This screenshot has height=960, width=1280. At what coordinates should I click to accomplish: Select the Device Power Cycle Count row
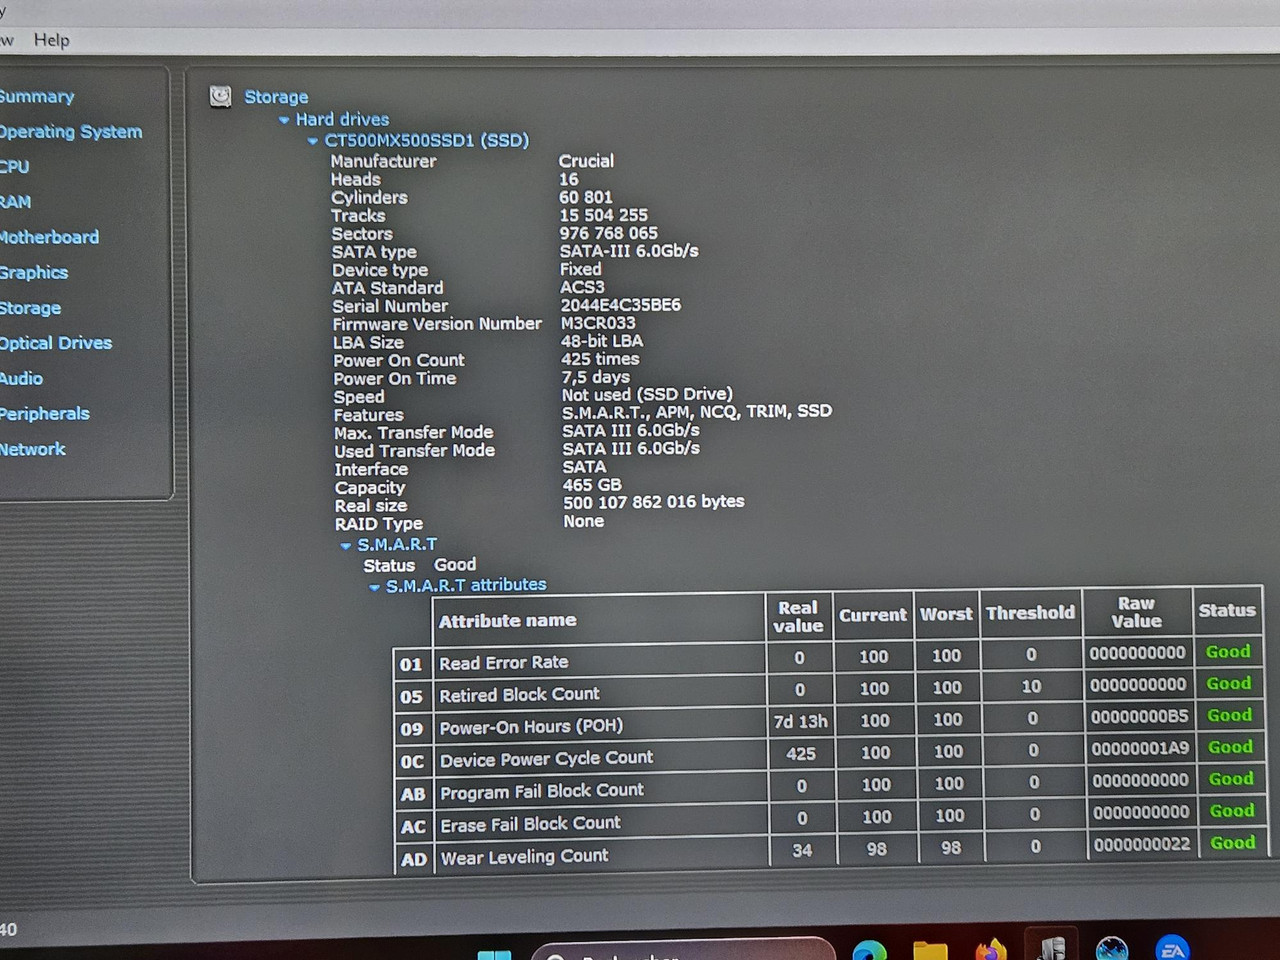(829, 755)
